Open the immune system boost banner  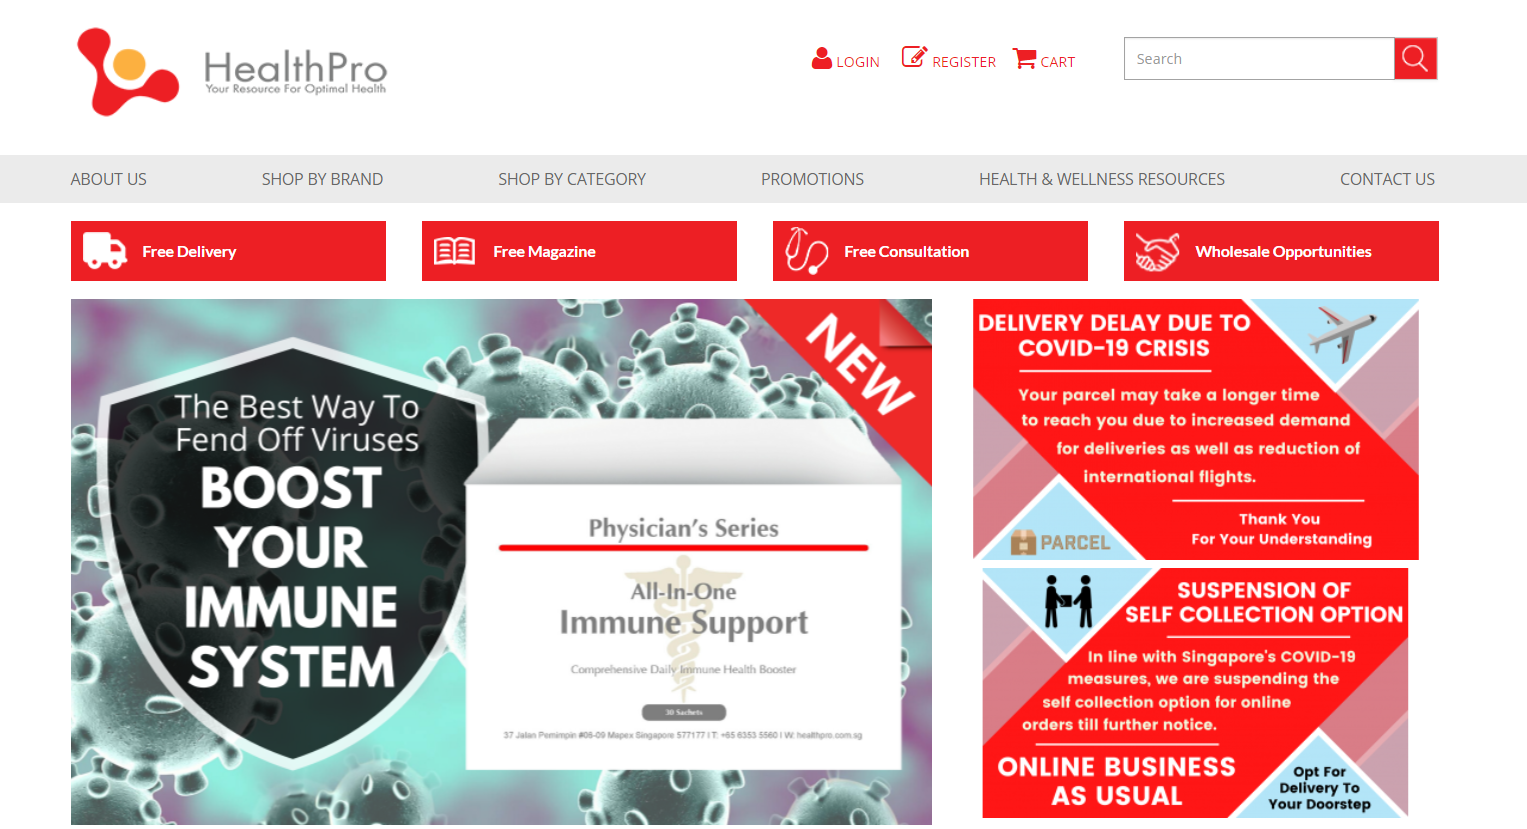pos(501,562)
